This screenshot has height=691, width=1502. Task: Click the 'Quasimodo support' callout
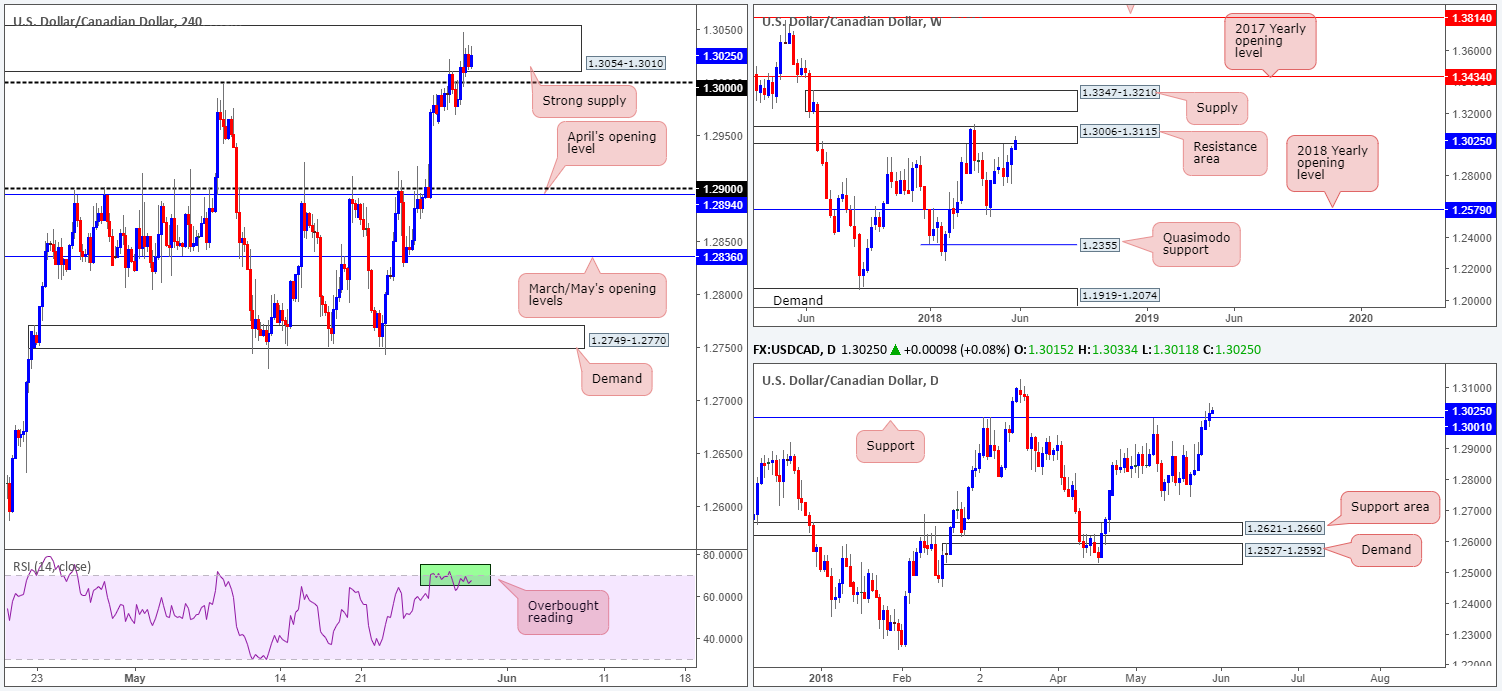(x=1196, y=244)
